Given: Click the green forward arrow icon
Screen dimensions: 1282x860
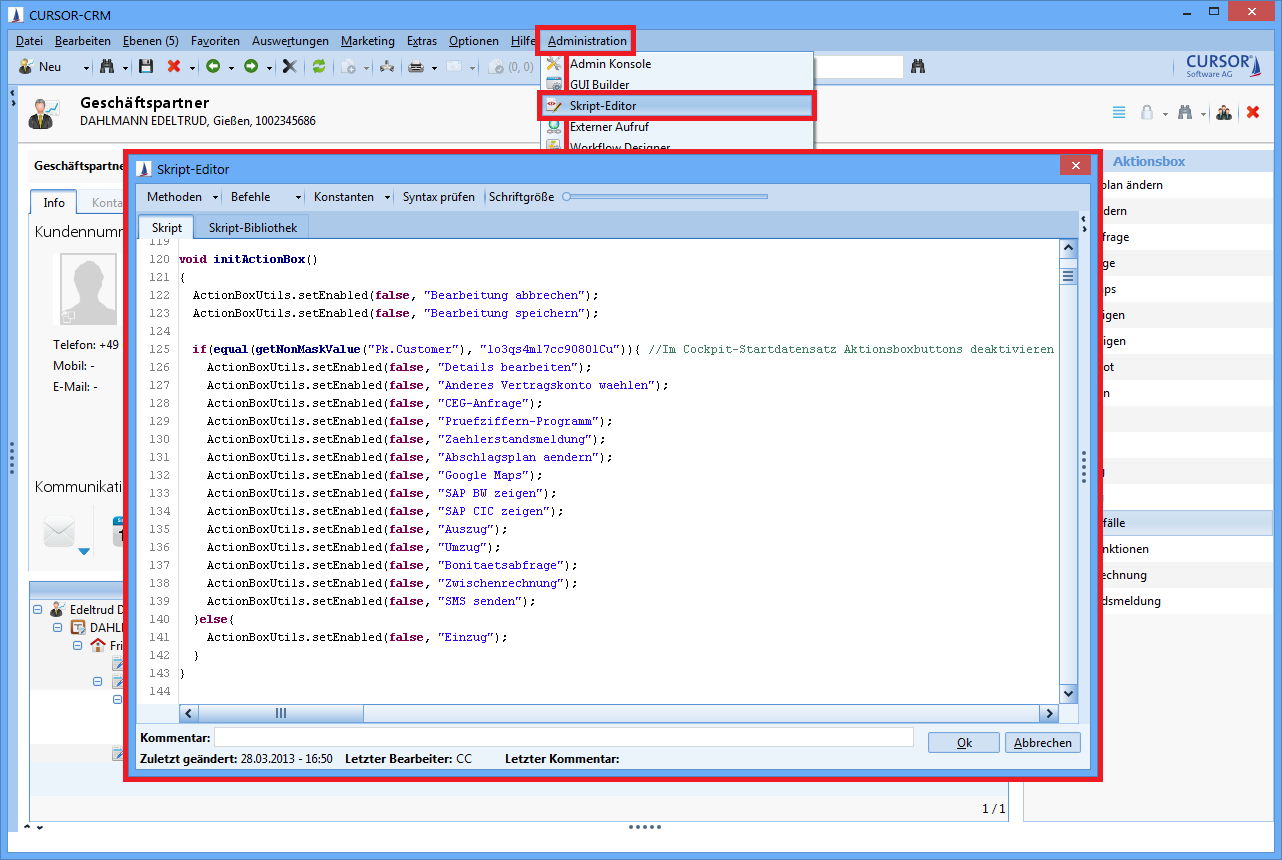Looking at the screenshot, I should click(x=251, y=67).
